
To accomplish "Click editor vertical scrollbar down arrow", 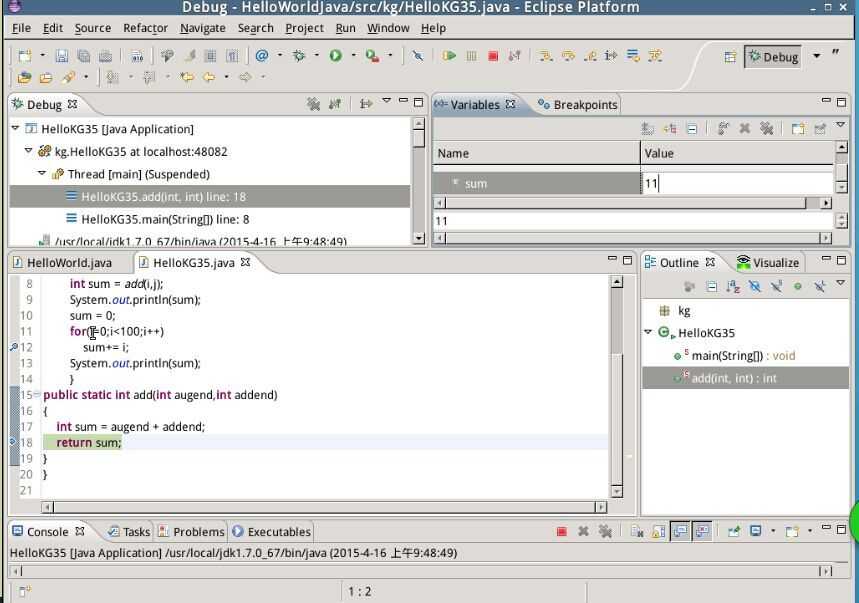I will [616, 491].
